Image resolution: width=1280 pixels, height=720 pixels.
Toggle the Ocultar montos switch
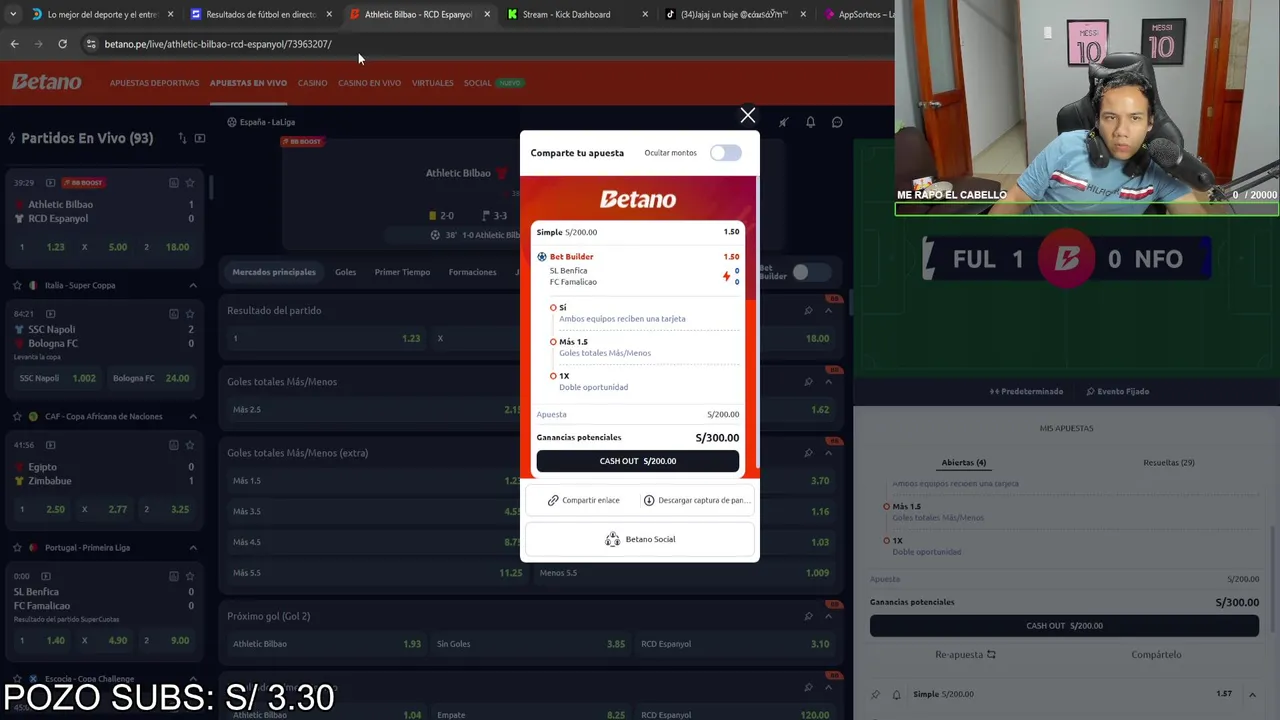[x=726, y=153]
